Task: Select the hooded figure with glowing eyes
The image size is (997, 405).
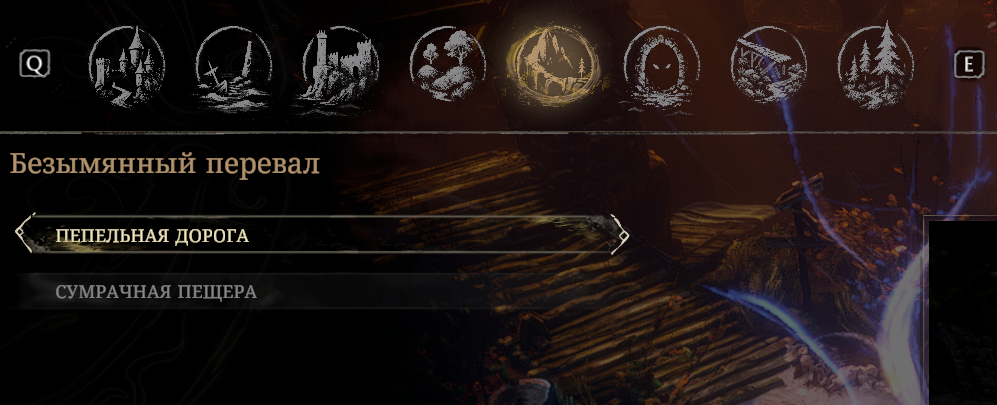Action: click(661, 67)
